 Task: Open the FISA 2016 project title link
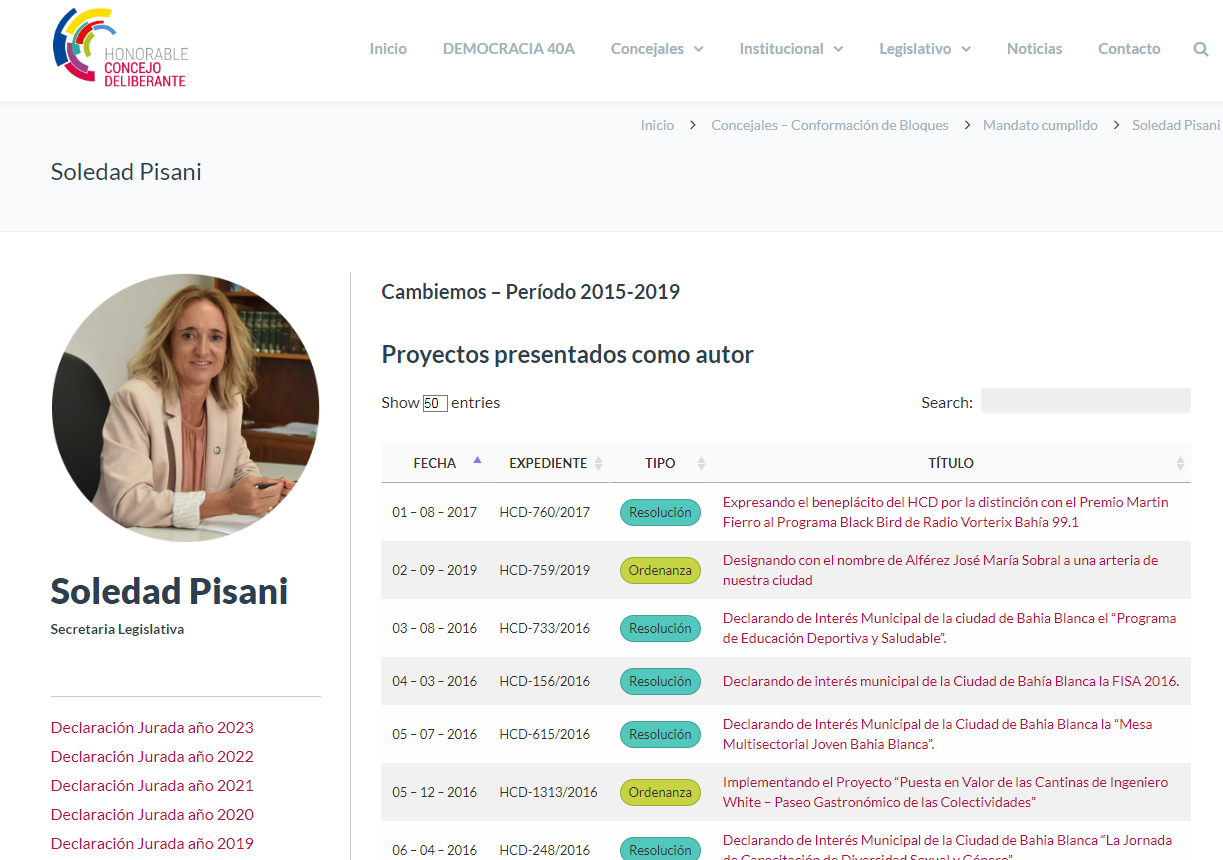[950, 681]
